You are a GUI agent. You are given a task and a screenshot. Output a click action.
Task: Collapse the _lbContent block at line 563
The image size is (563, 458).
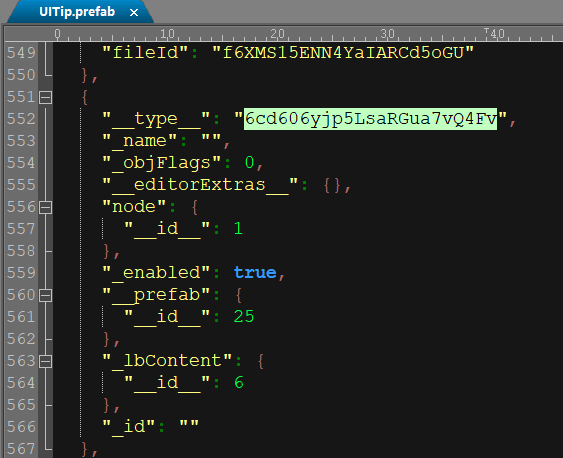pyautogui.click(x=45, y=361)
